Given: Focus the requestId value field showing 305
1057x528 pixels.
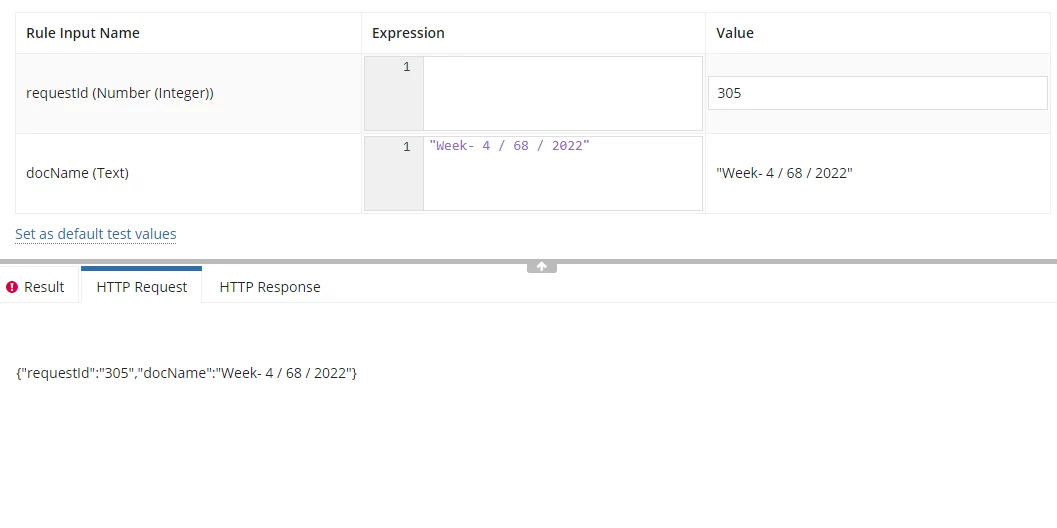Looking at the screenshot, I should (x=878, y=93).
